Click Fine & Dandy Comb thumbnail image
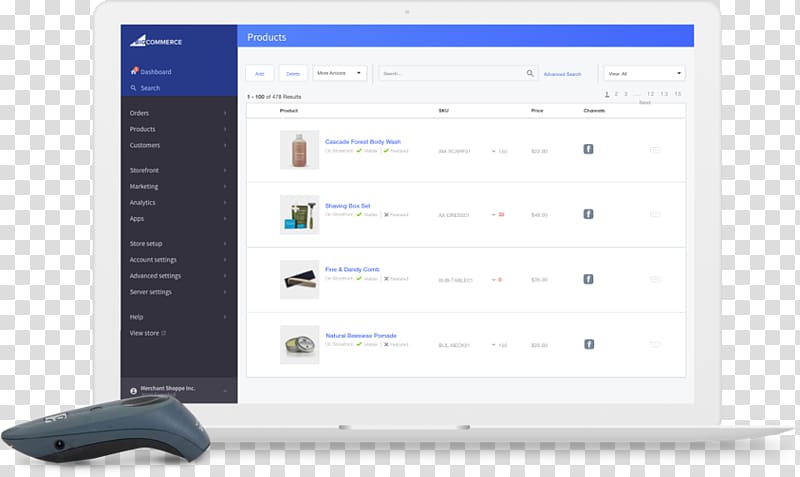 tap(299, 280)
